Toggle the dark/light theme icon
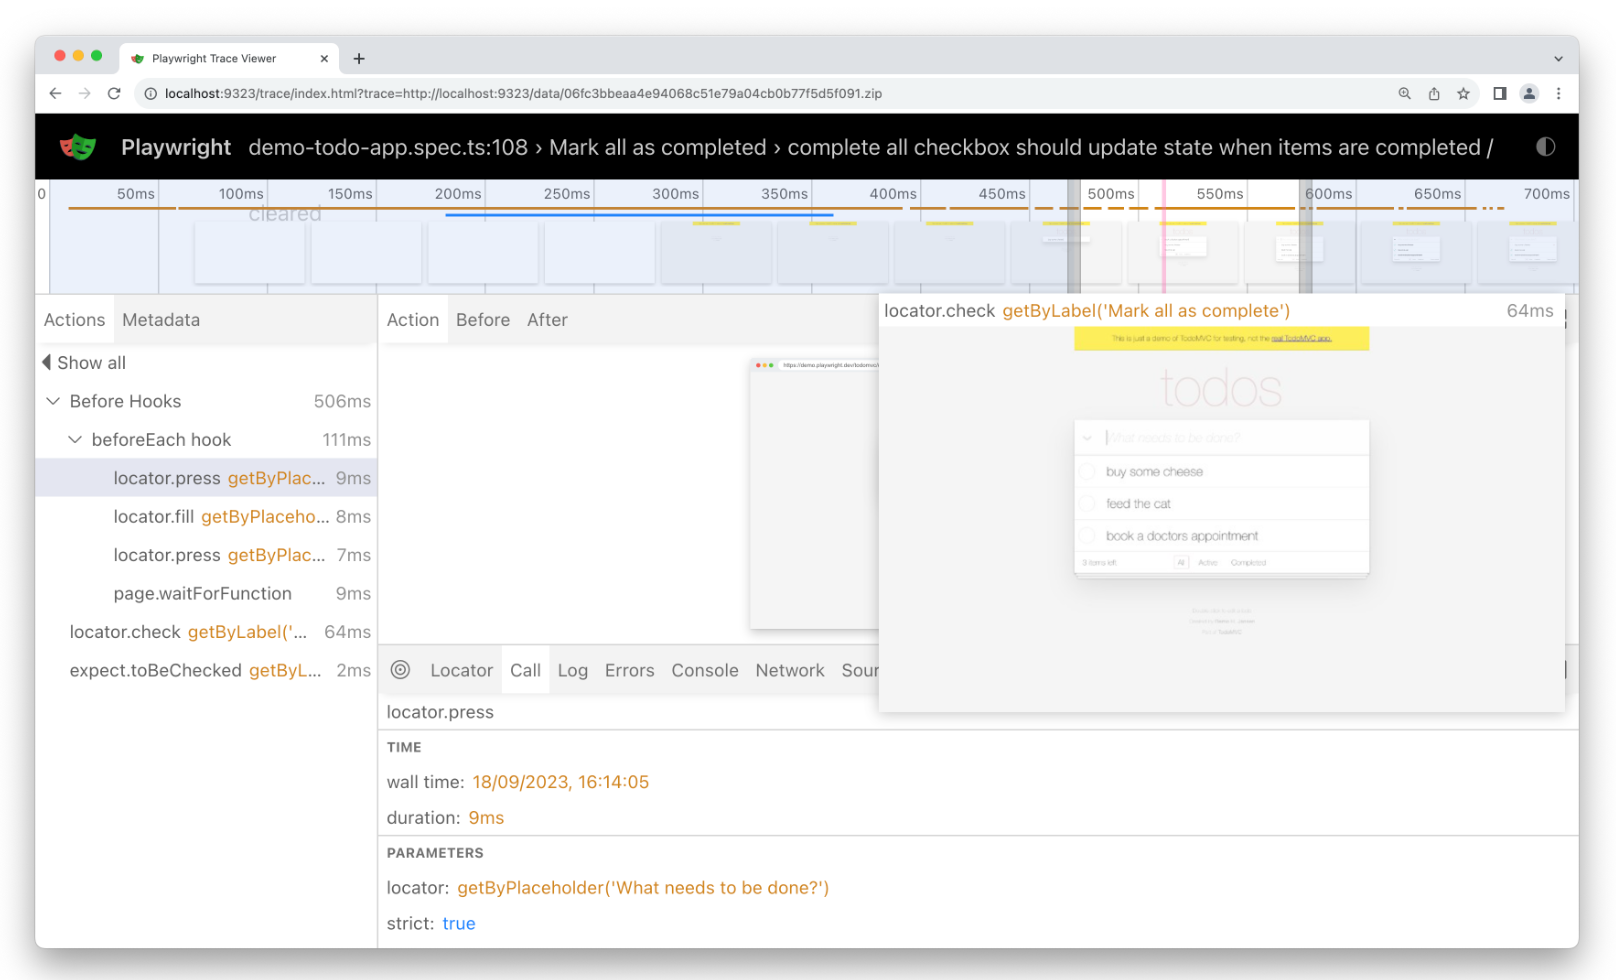 coord(1545,147)
